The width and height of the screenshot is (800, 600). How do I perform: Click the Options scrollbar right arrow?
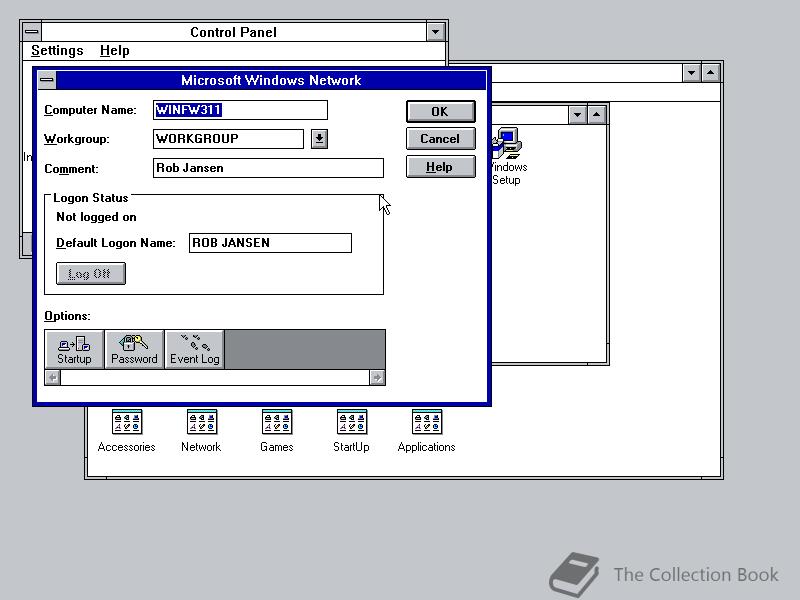point(377,378)
